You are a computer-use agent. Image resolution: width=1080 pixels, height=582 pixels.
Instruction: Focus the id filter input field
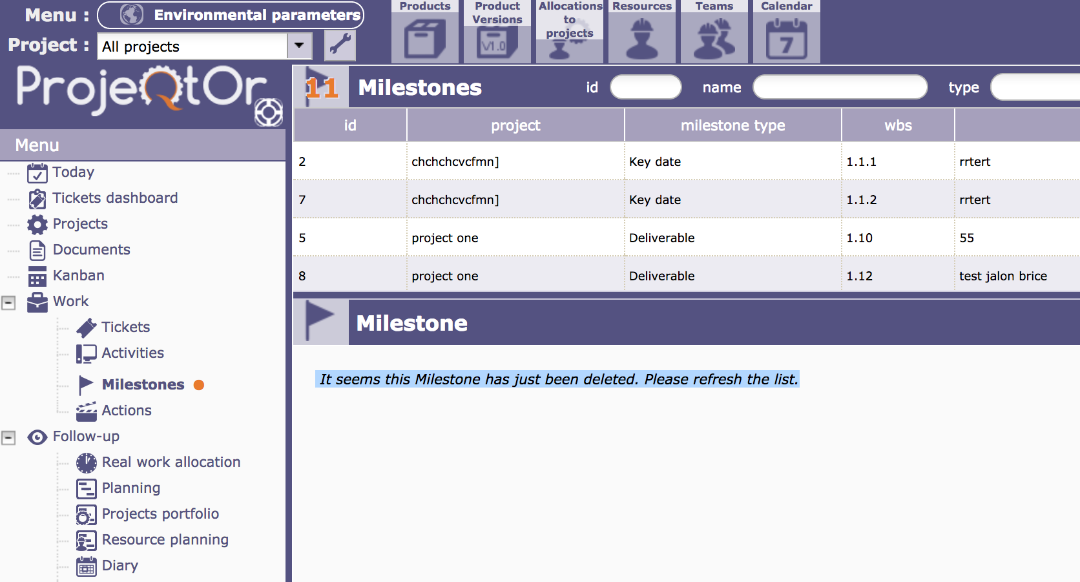coord(645,87)
